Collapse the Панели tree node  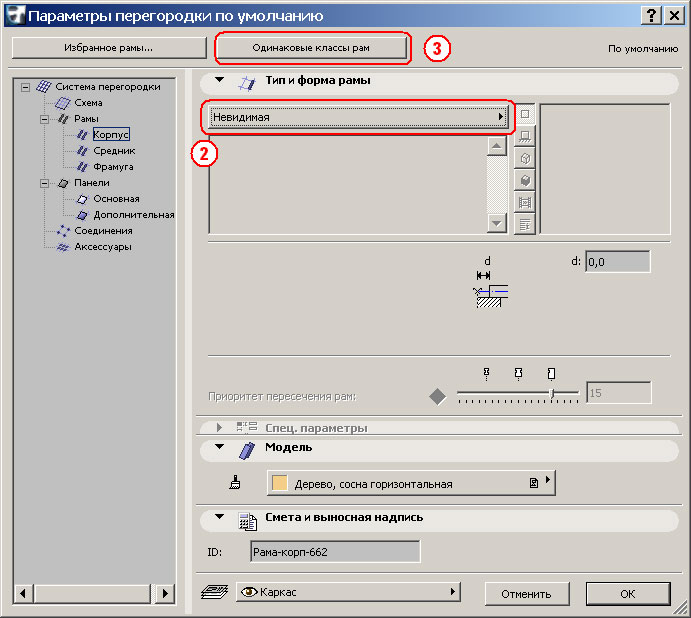[x=45, y=183]
